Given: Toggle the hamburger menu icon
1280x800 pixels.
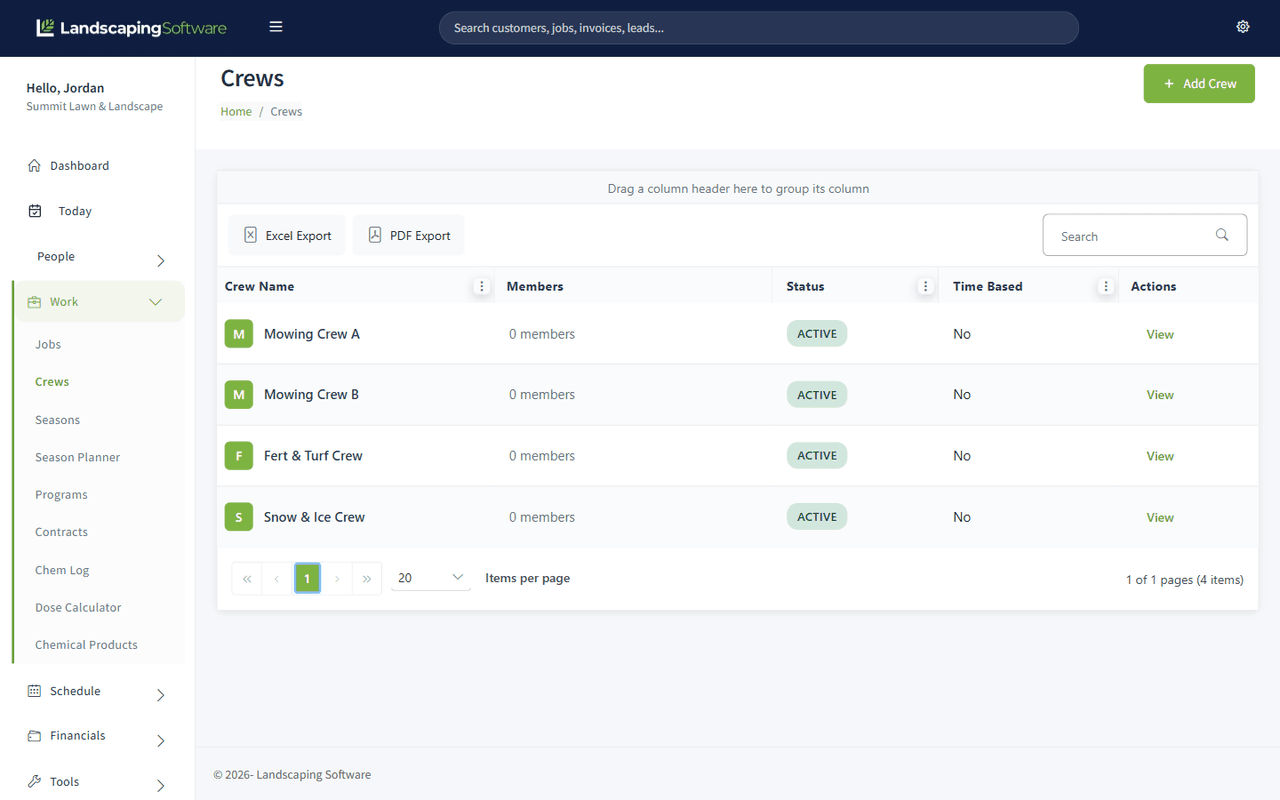Looking at the screenshot, I should point(276,27).
